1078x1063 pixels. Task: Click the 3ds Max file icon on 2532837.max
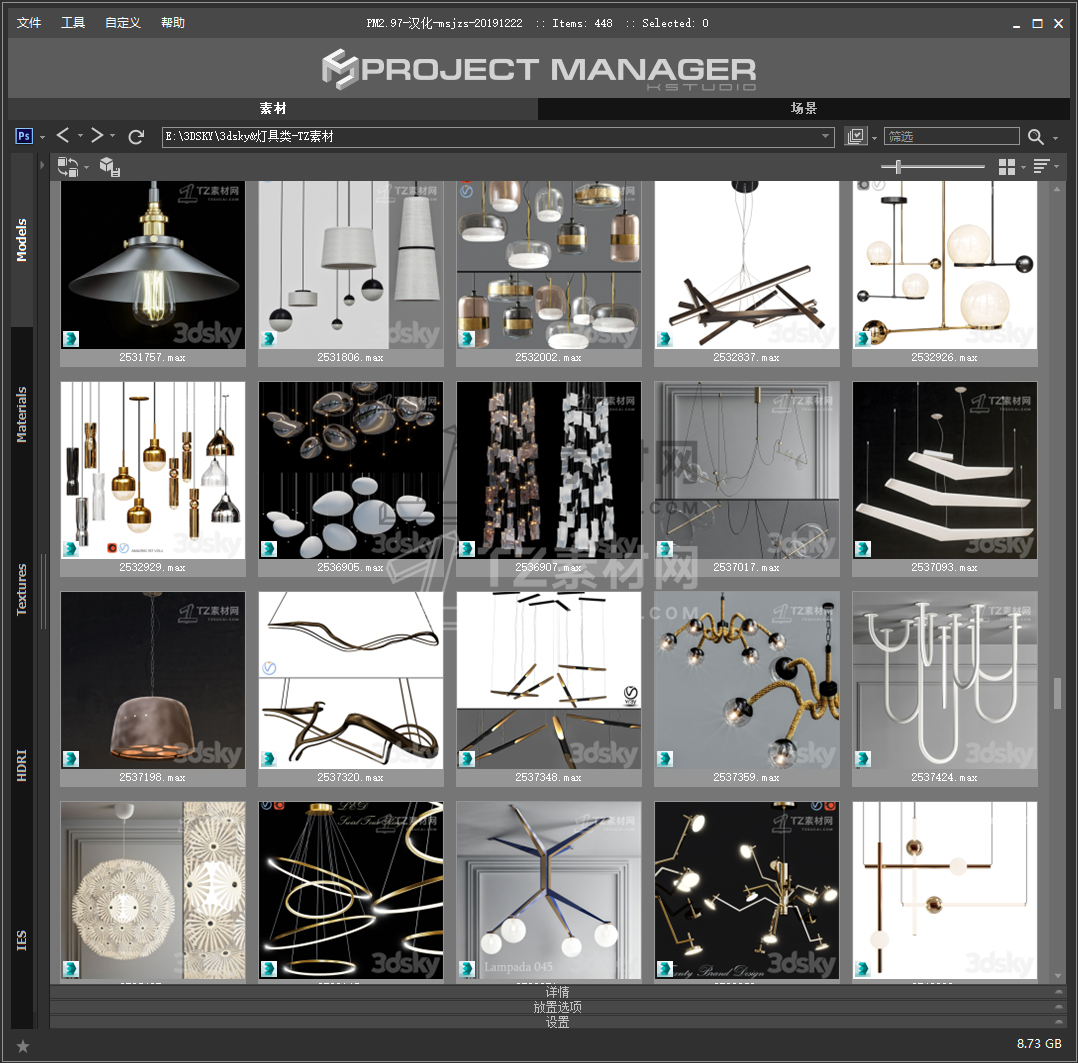click(x=664, y=338)
